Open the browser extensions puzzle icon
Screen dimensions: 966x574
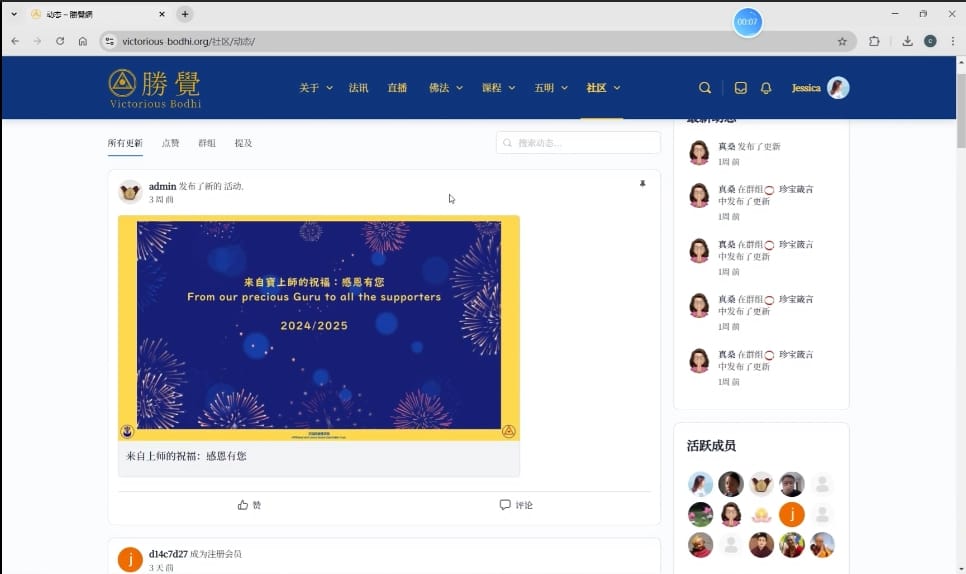(874, 41)
